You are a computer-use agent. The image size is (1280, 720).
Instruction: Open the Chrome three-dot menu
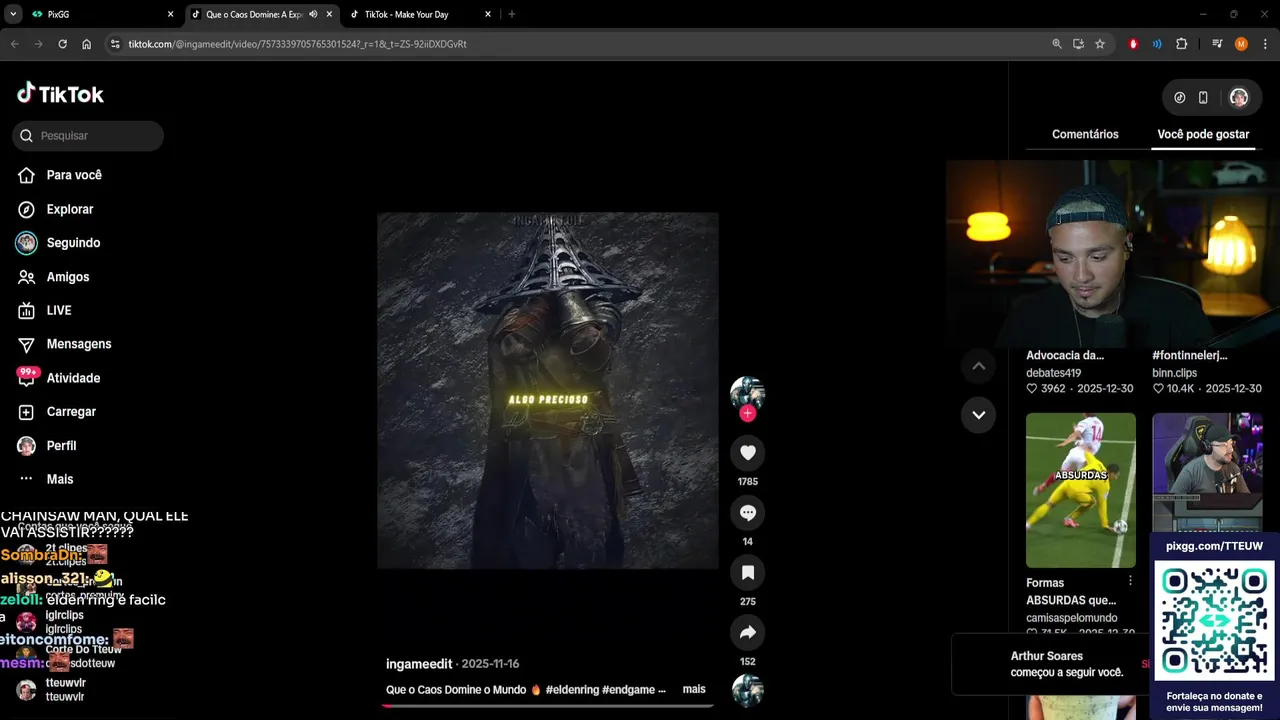[1265, 44]
